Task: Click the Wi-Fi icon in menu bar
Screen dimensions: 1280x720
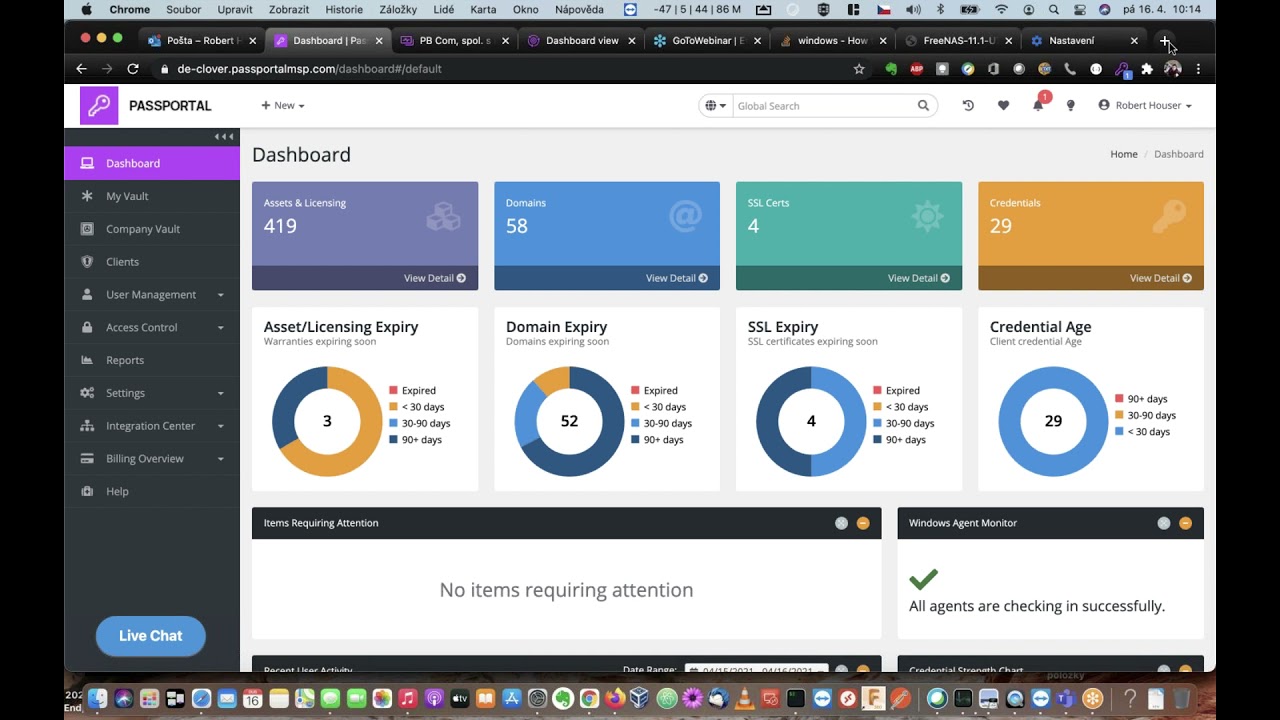Action: click(1001, 9)
